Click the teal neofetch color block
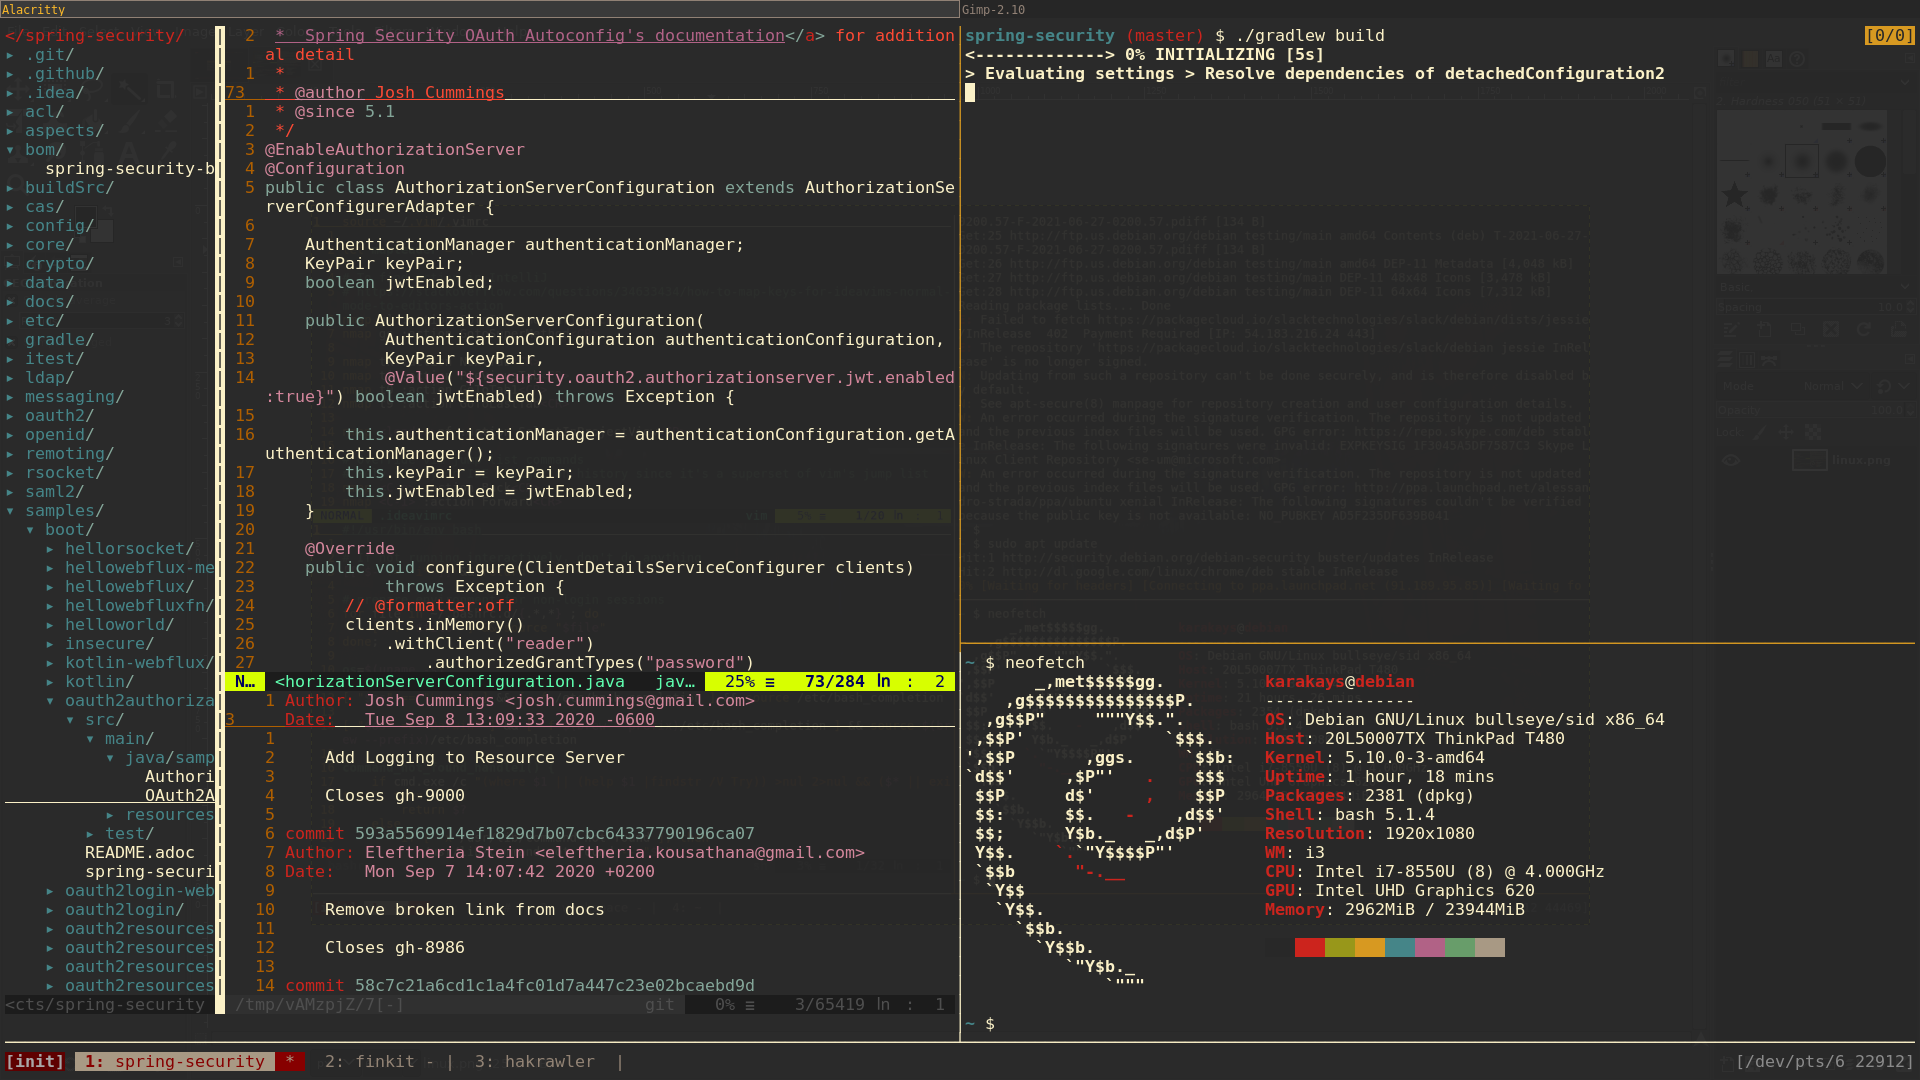The height and width of the screenshot is (1080, 1920). click(1400, 948)
